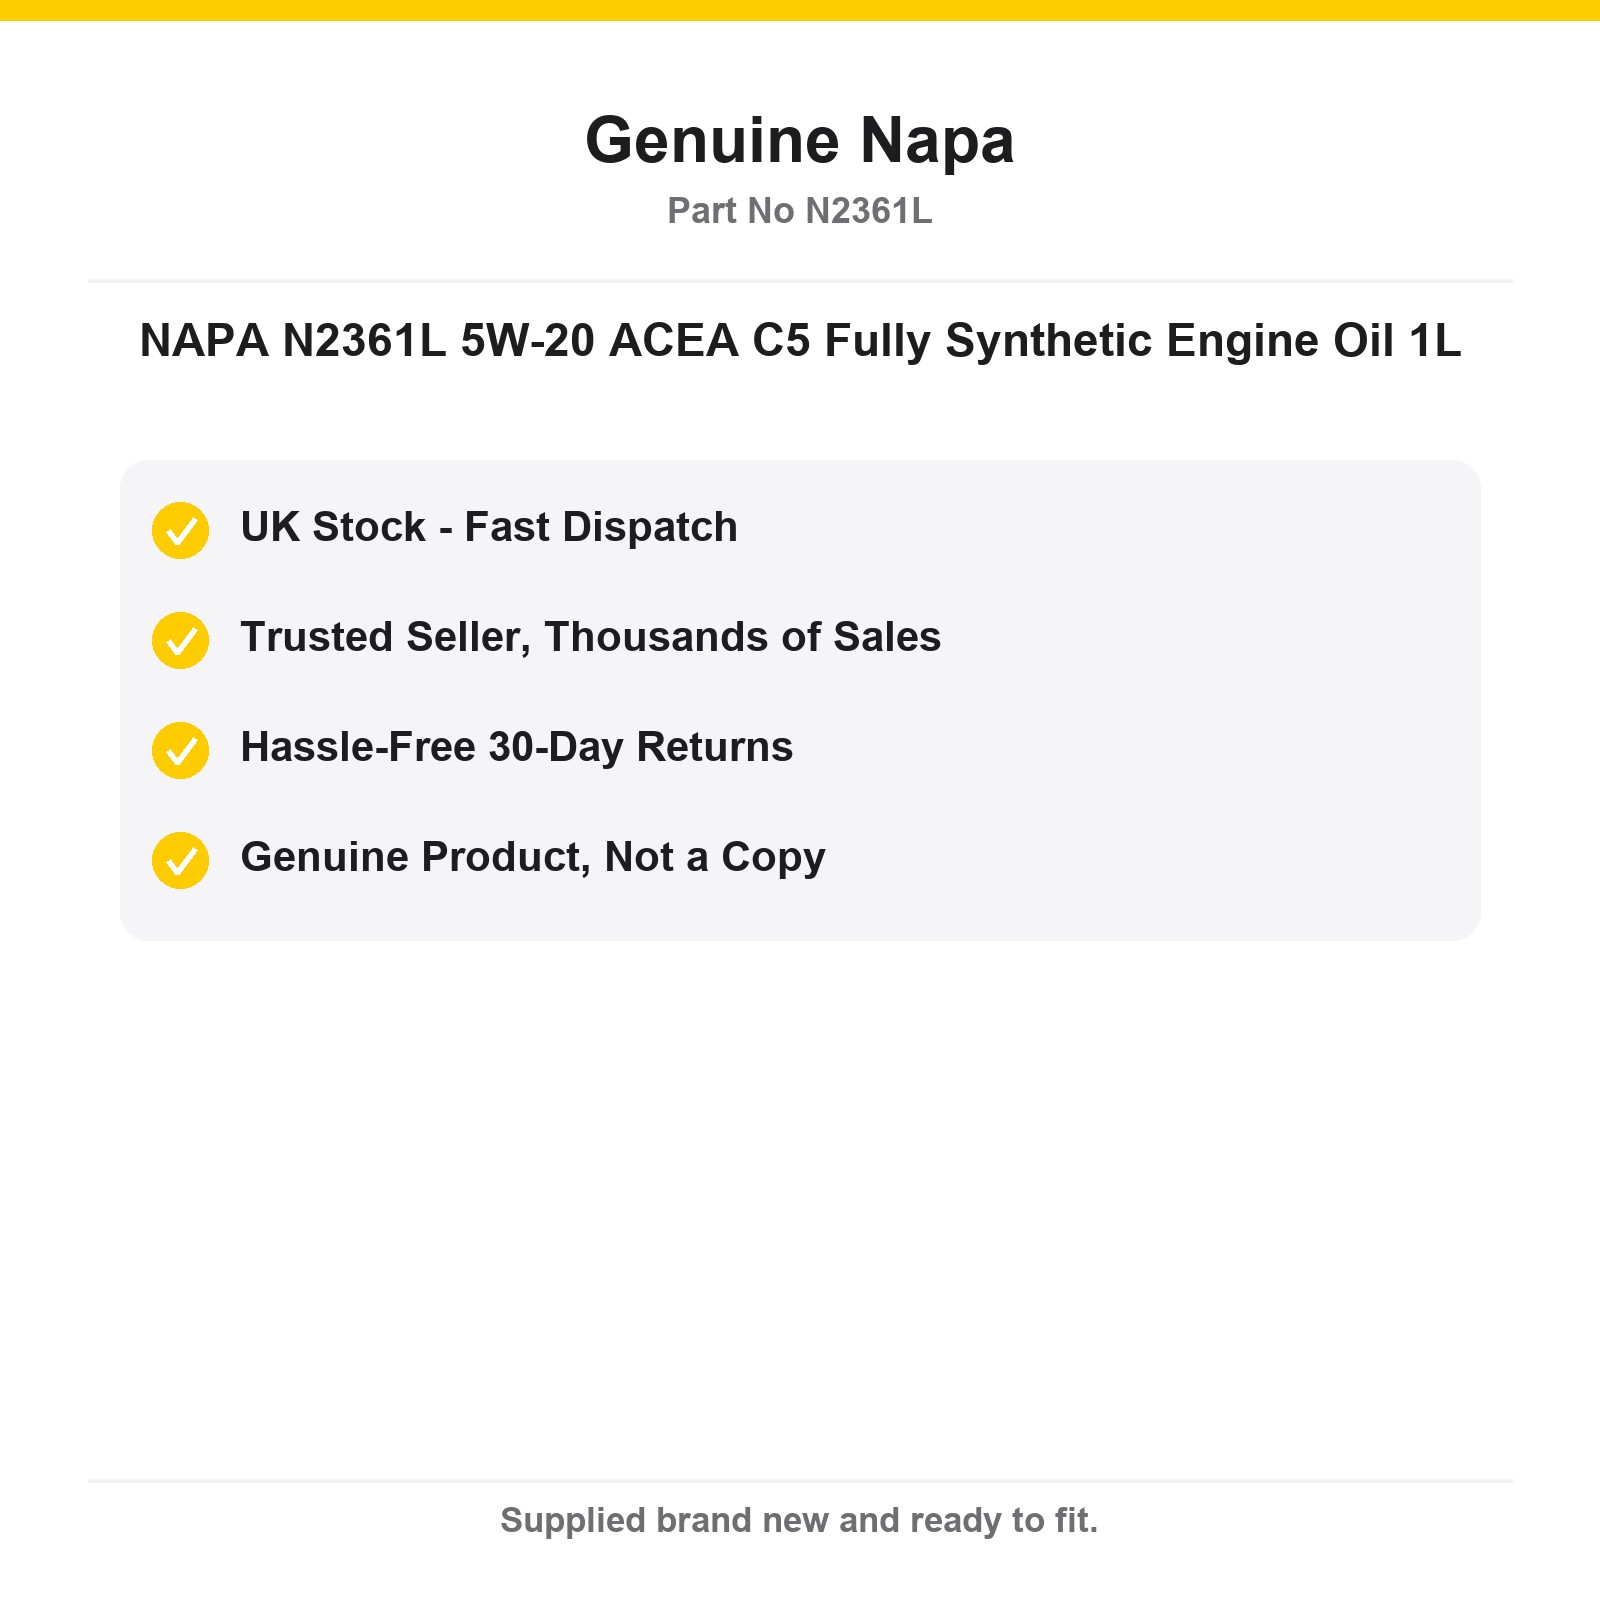Viewport: 1600px width, 1600px height.
Task: Click the Supplied brand new footer text
Action: (800, 1520)
